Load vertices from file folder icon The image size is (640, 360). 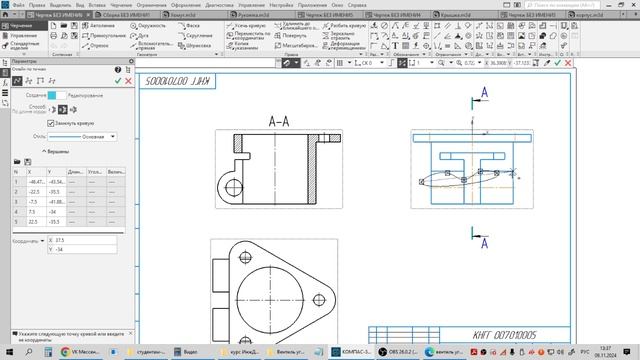(17, 162)
